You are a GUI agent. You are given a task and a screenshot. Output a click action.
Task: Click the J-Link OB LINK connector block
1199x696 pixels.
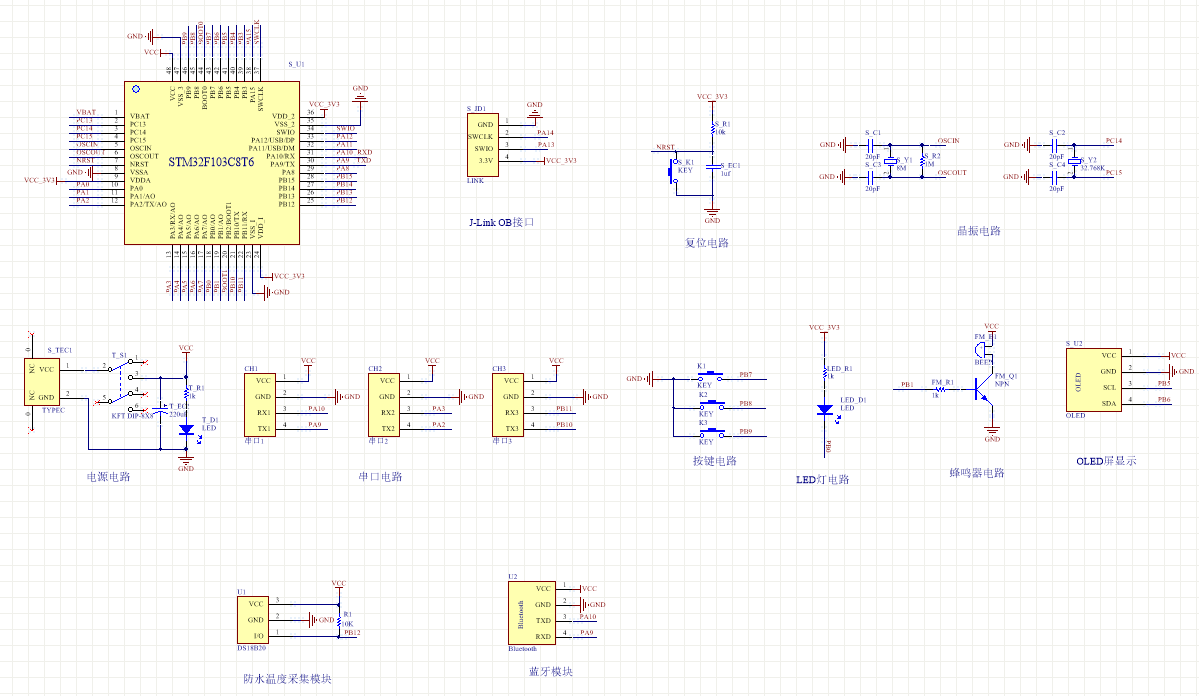click(x=481, y=143)
